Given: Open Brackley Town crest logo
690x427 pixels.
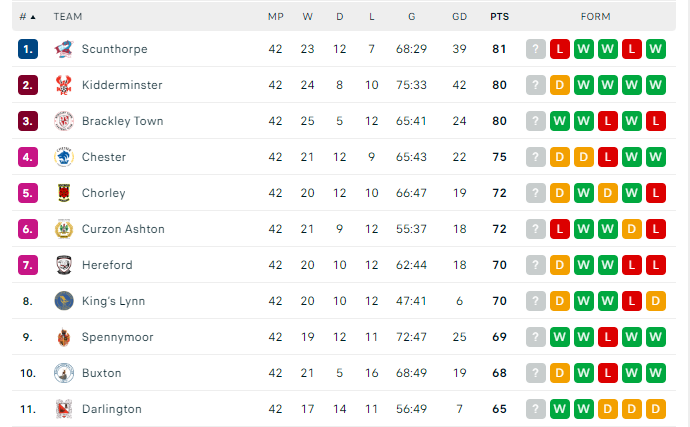Looking at the screenshot, I should (64, 121).
